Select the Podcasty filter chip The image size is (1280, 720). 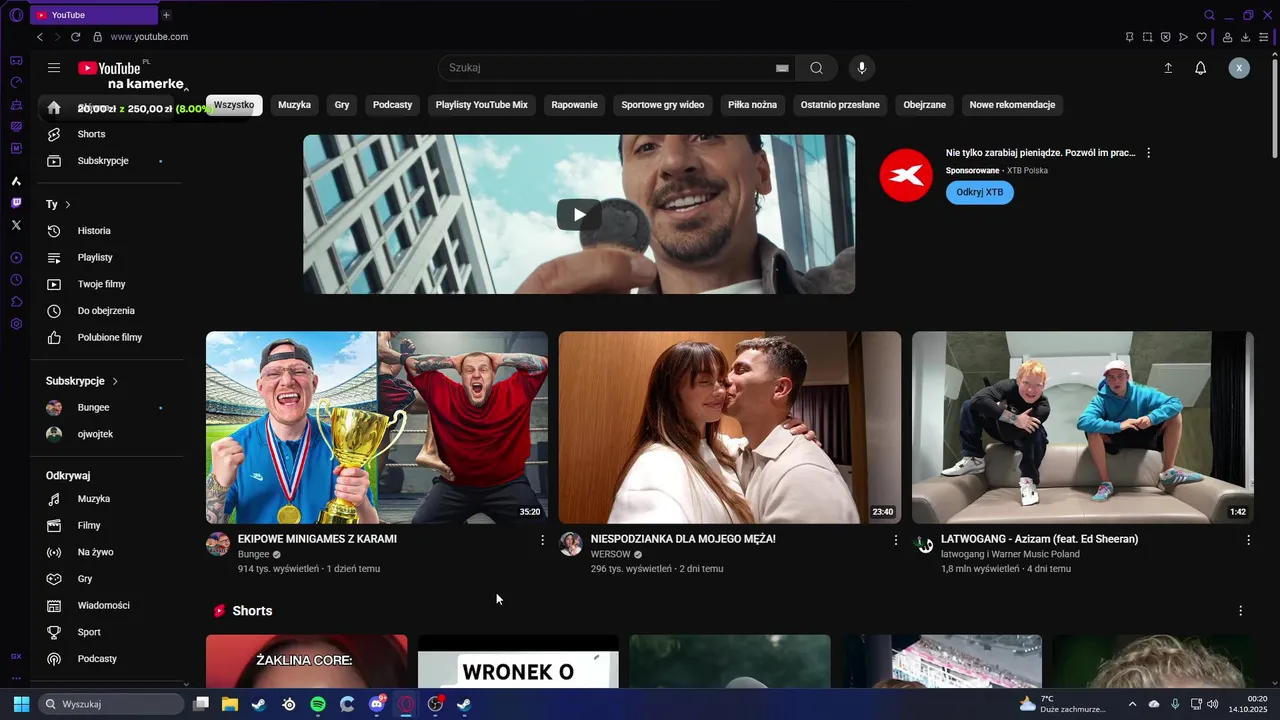392,105
